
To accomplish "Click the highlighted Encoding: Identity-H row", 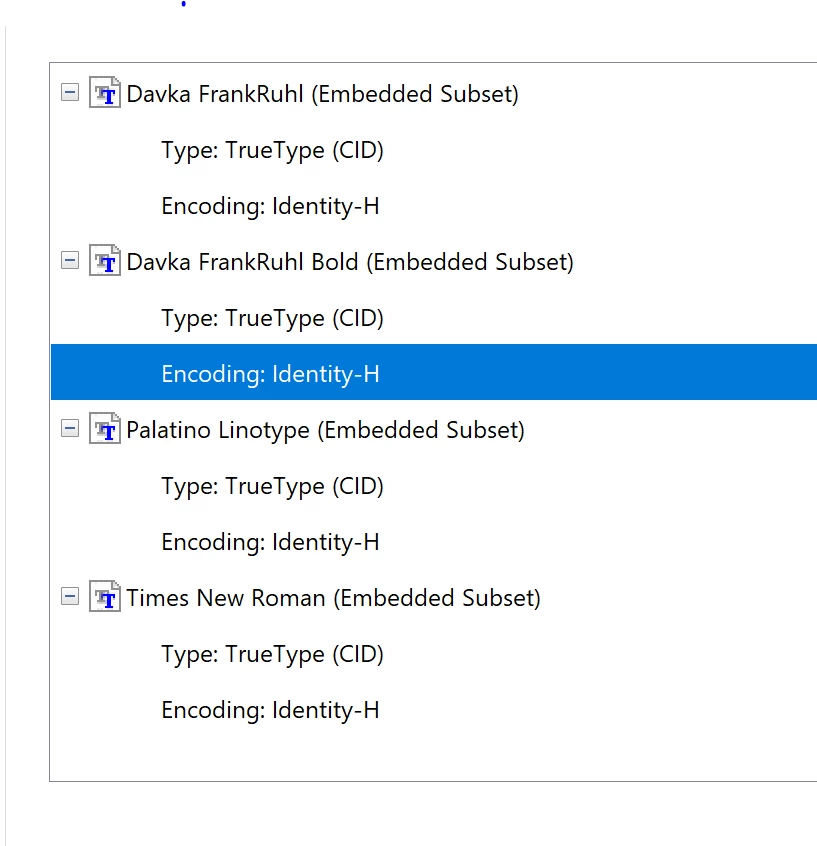I will [x=270, y=374].
